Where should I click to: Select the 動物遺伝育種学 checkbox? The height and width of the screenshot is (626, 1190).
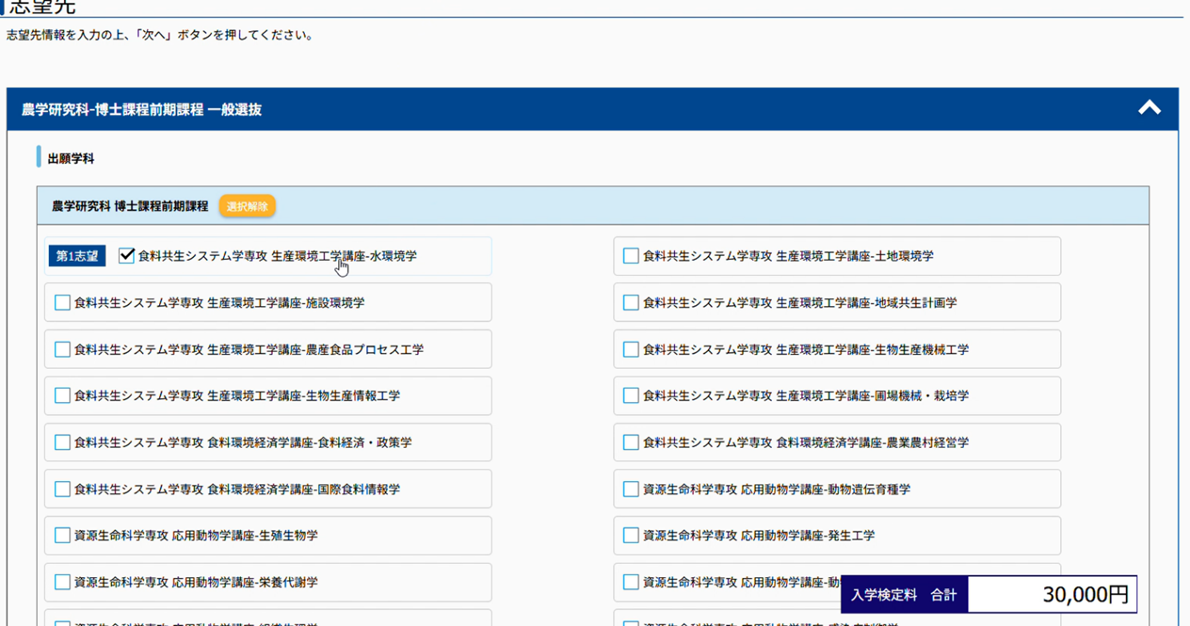(631, 489)
